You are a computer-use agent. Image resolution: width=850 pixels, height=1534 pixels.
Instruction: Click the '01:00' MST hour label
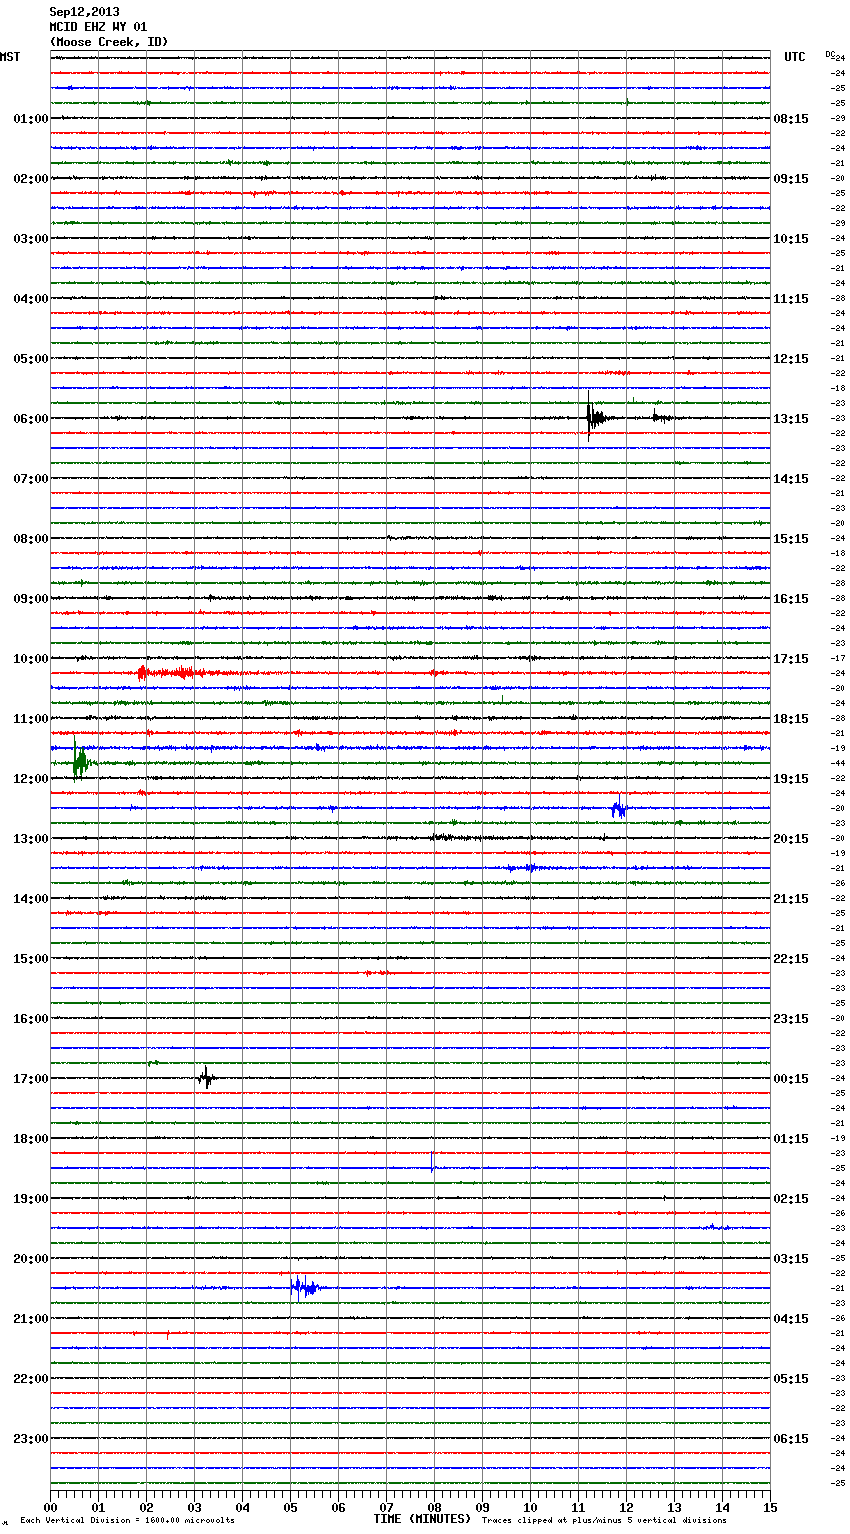(31, 118)
